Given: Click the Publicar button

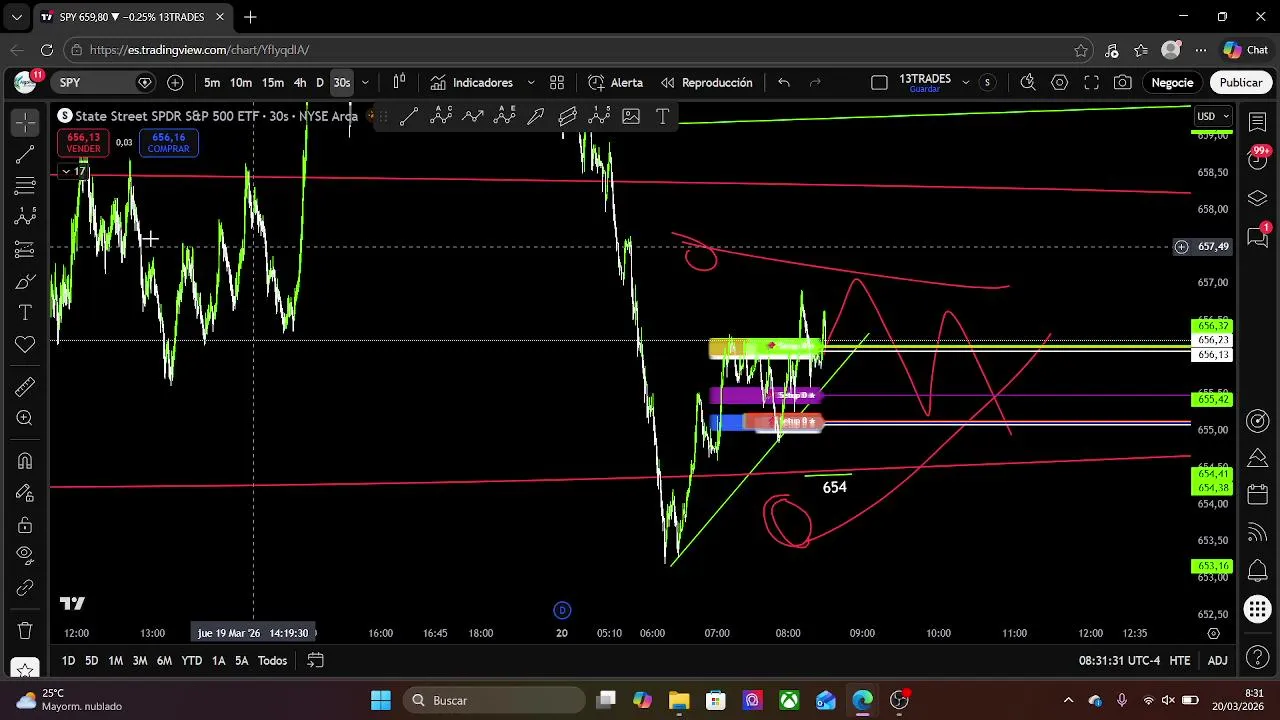Looking at the screenshot, I should pyautogui.click(x=1240, y=83).
